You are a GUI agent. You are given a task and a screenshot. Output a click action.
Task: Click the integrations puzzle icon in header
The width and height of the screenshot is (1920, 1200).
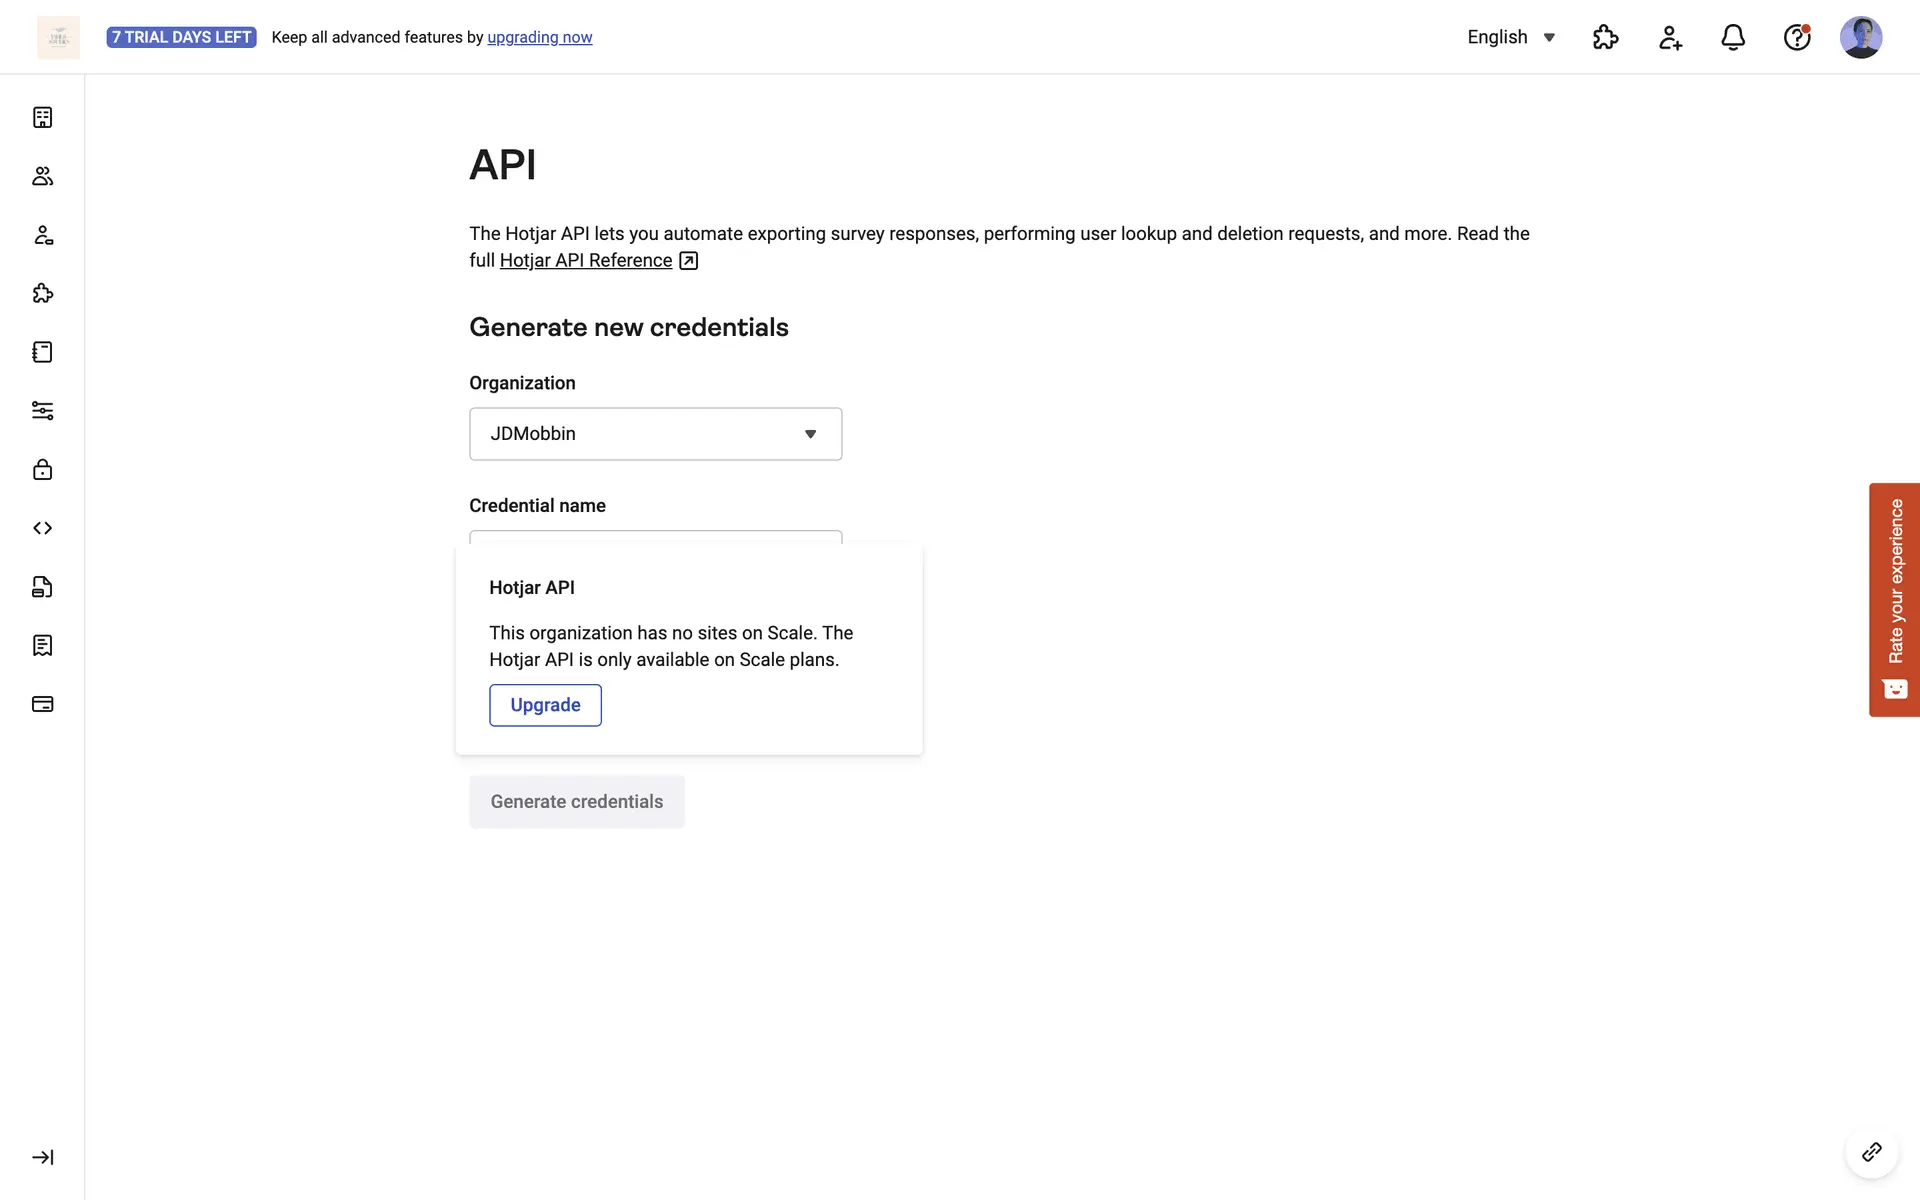point(1605,37)
